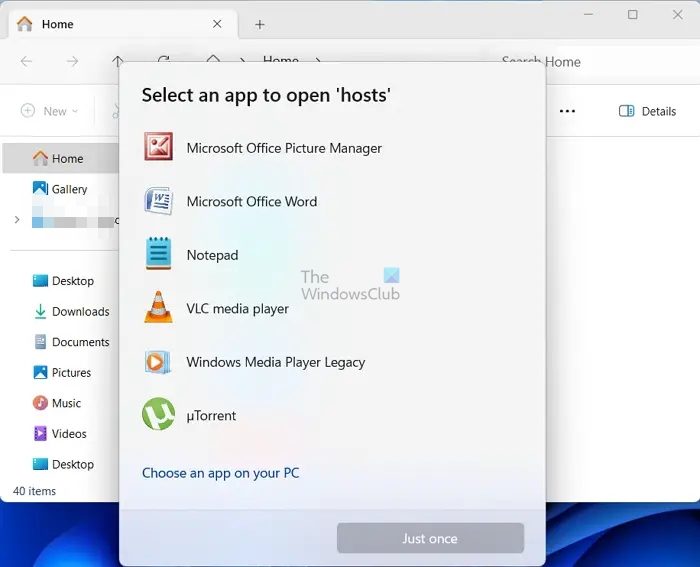Expand the blurred tree item chevron
Screen dimensions: 700x567
[x=17, y=220]
